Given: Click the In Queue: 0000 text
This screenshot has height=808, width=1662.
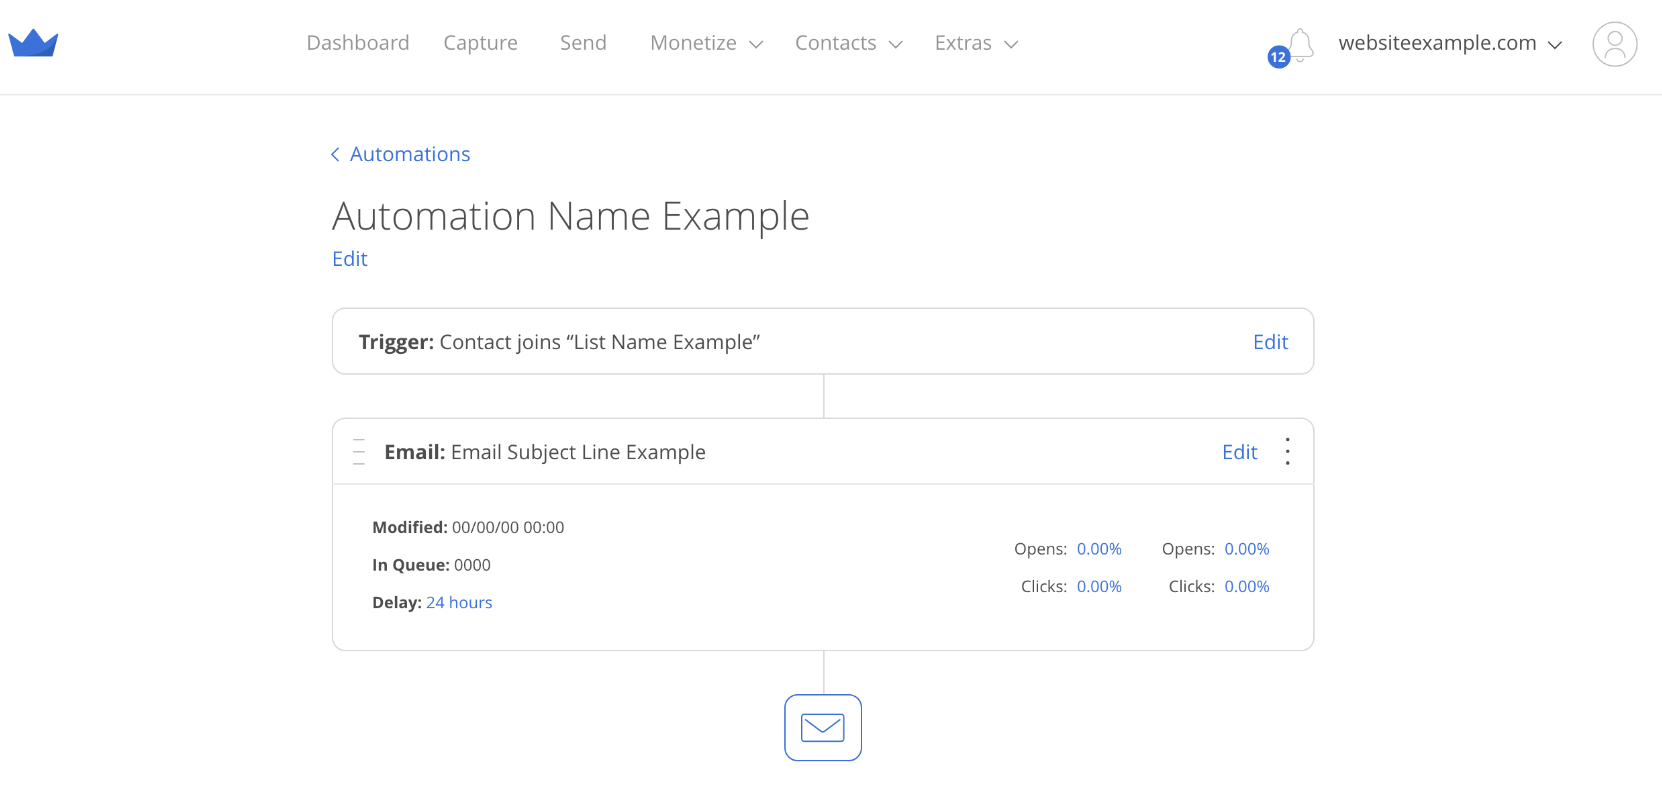Looking at the screenshot, I should (x=431, y=565).
